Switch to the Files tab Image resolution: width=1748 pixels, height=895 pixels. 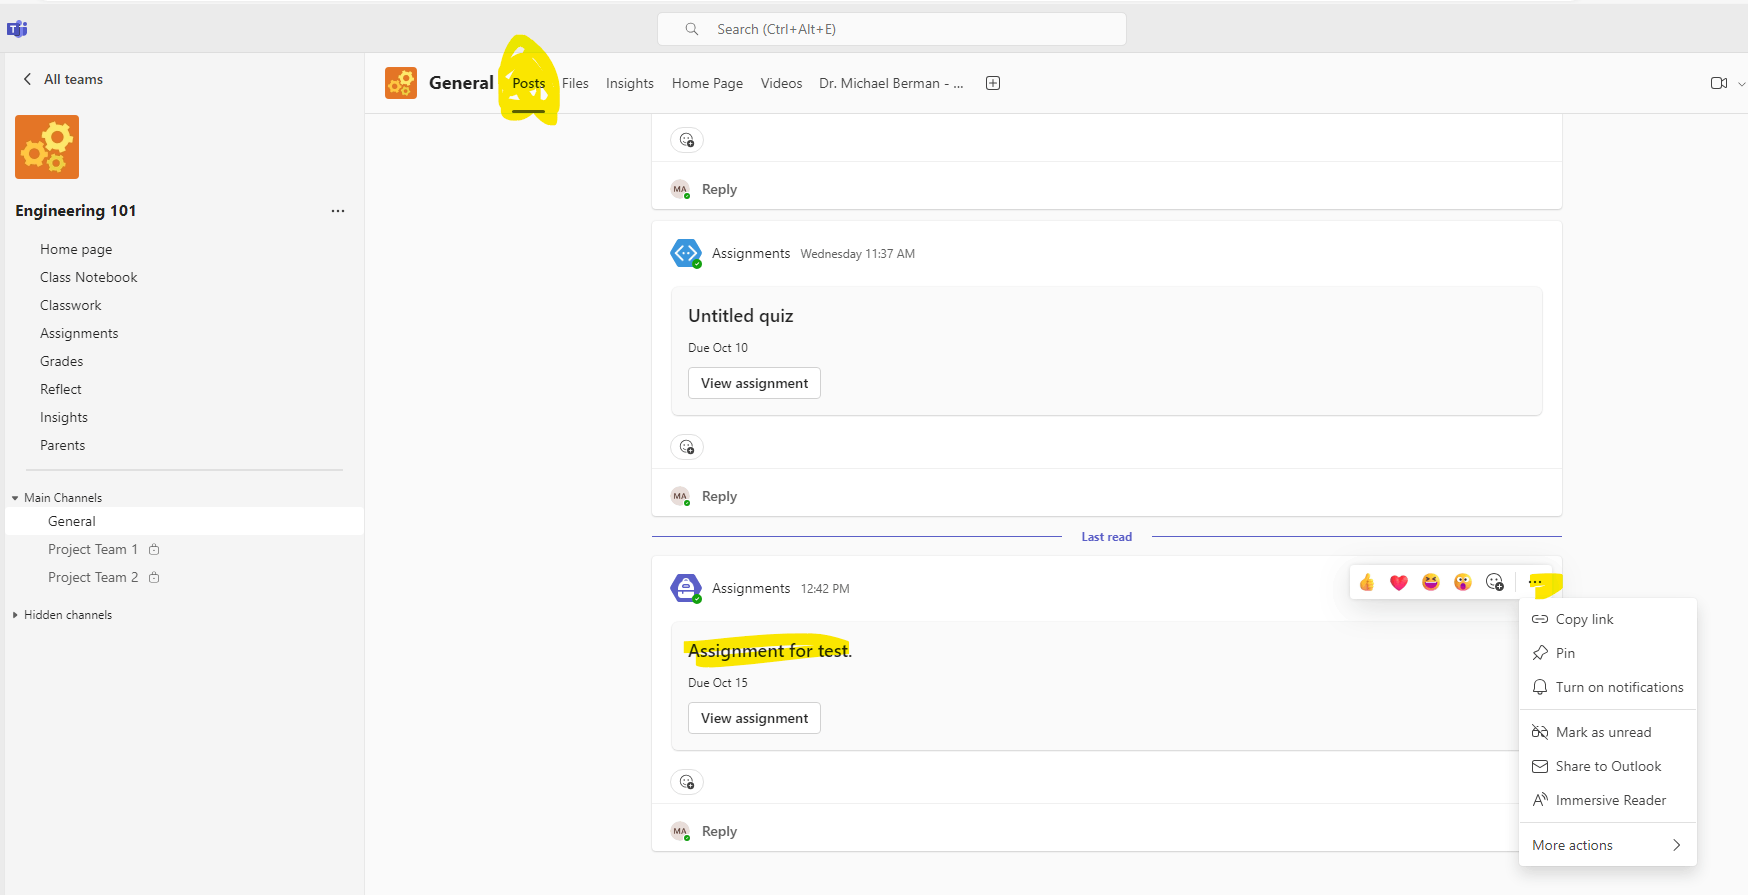pos(575,83)
